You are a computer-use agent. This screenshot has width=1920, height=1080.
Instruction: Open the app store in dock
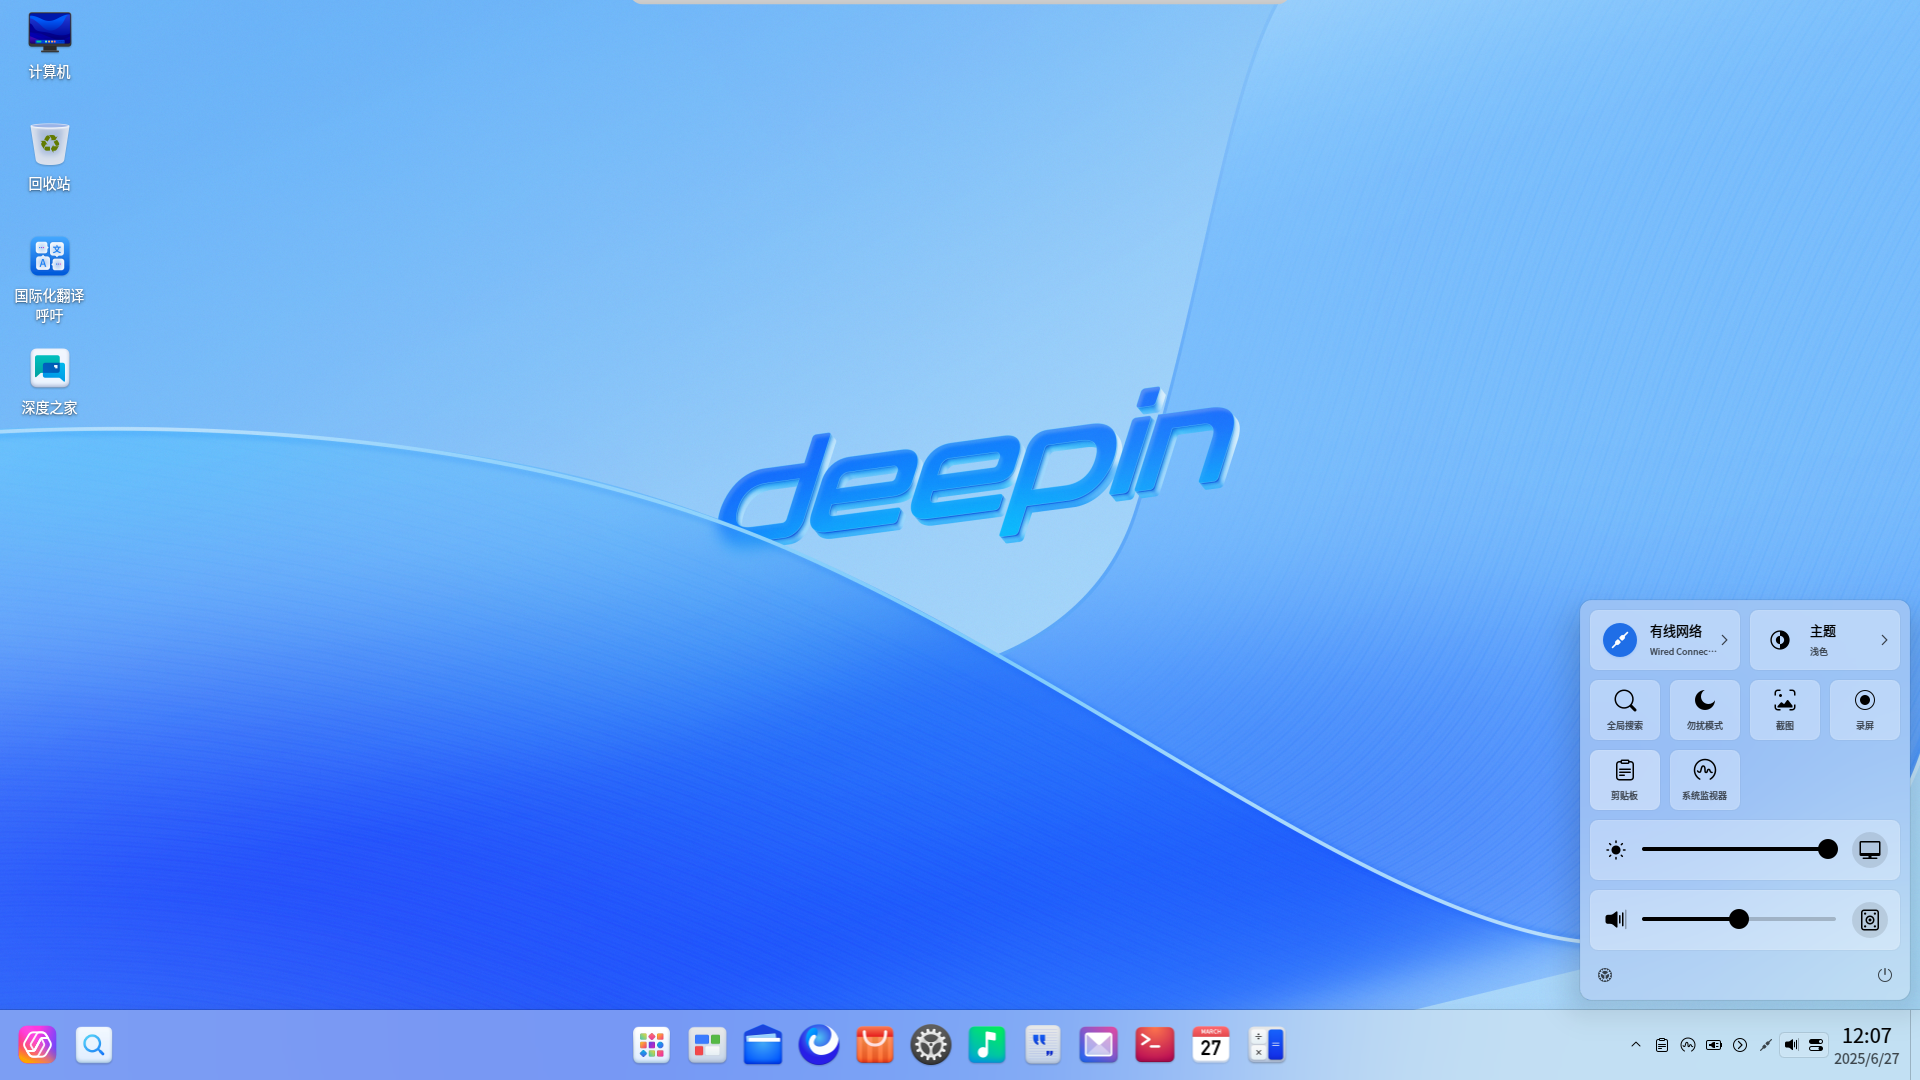pos(875,1045)
